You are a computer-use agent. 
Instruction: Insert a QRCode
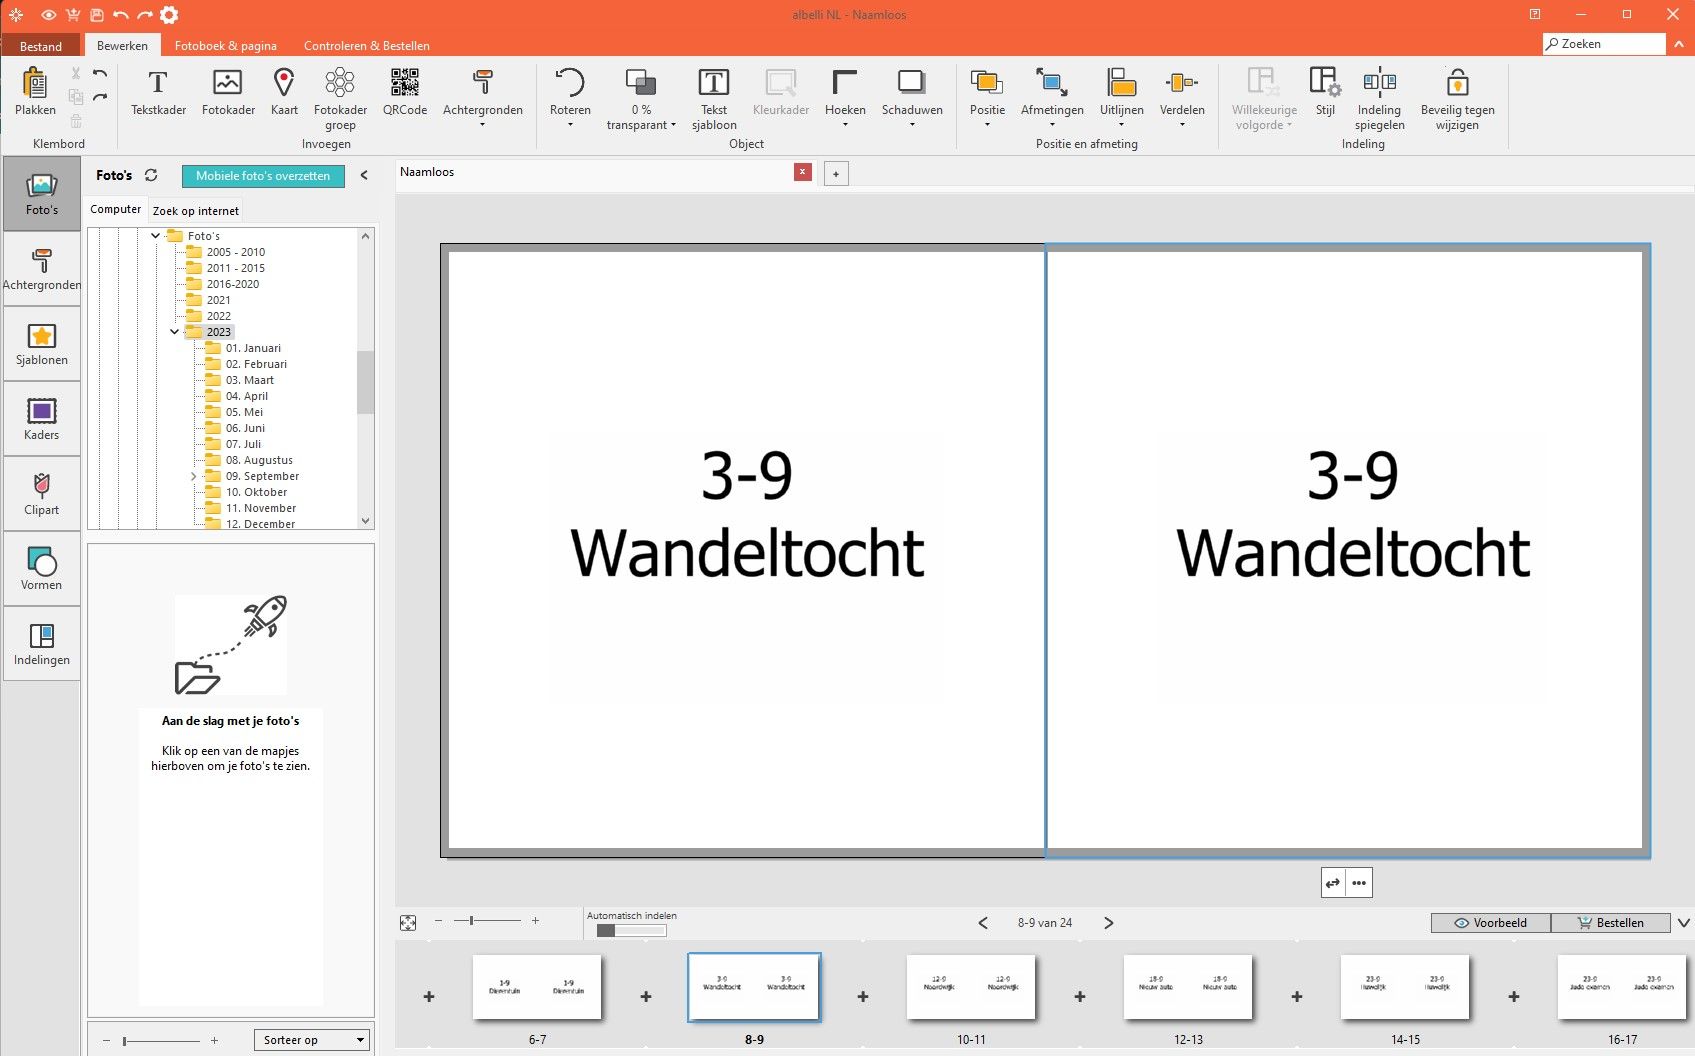405,92
